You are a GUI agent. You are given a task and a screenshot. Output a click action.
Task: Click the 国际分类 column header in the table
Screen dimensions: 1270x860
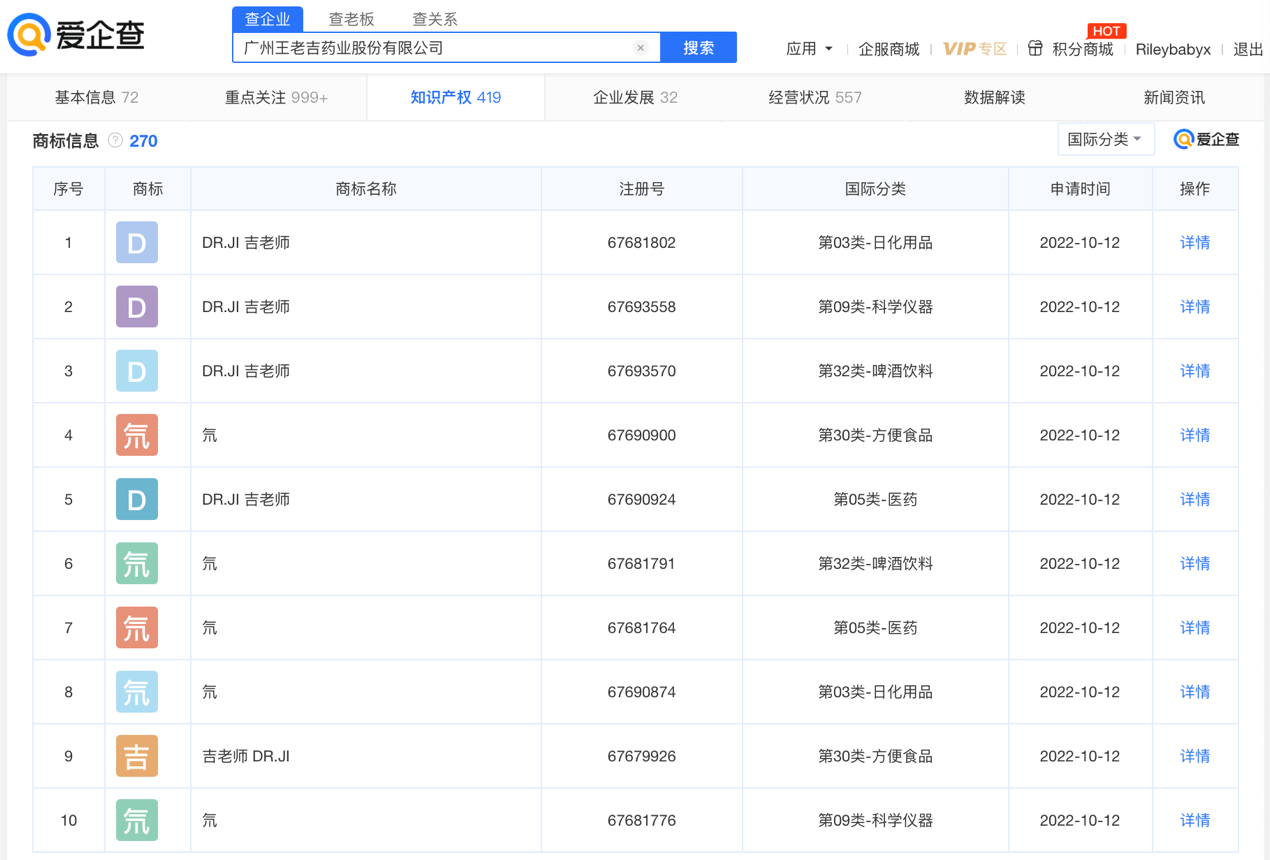click(875, 189)
